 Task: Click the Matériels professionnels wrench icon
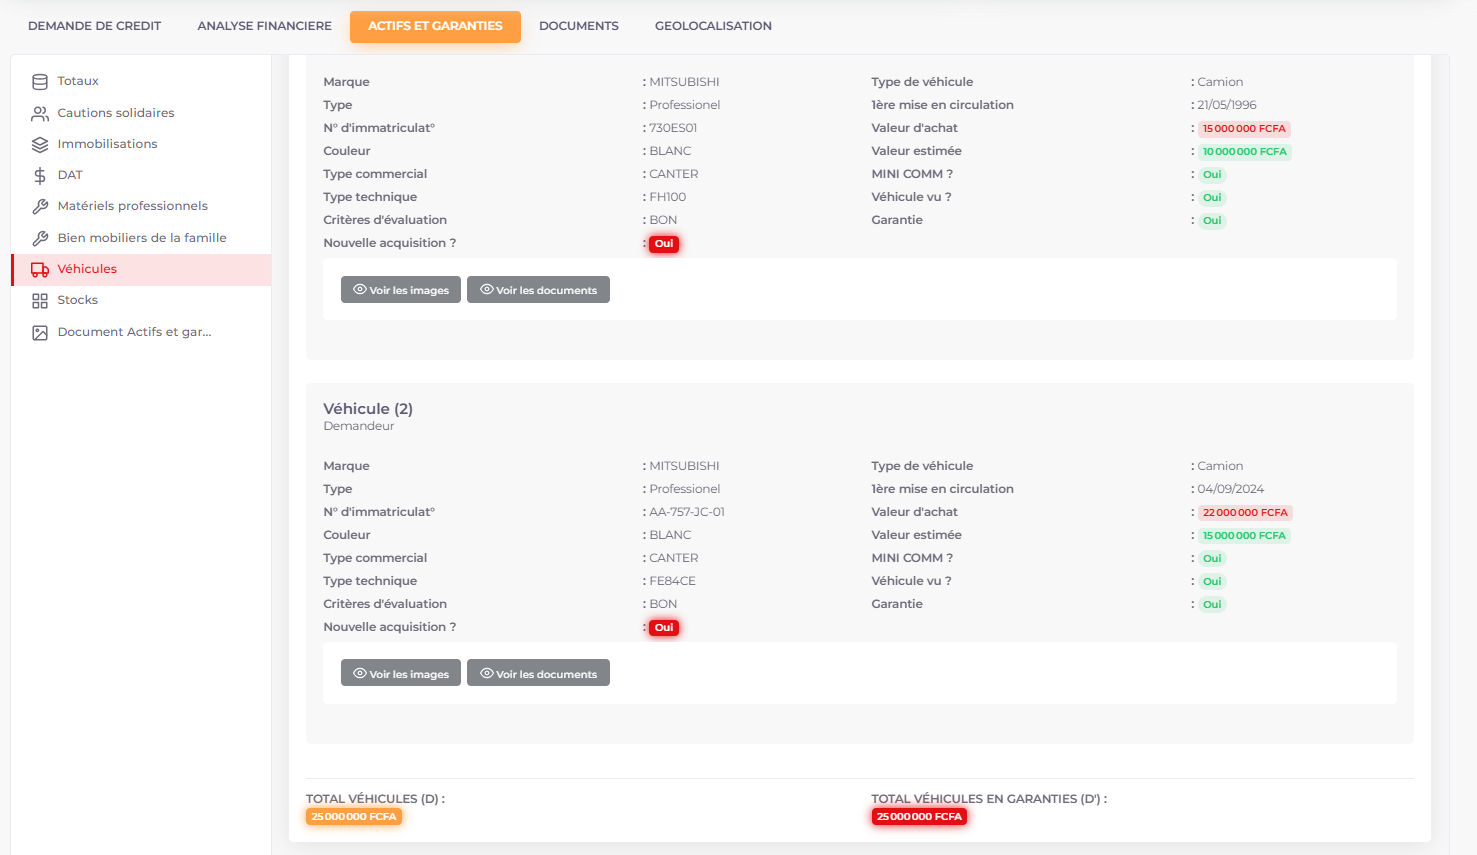tap(40, 207)
